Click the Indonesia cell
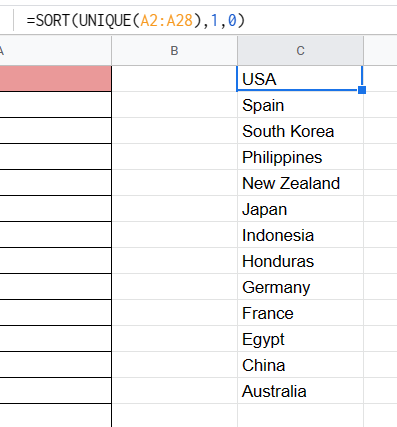 coord(300,235)
